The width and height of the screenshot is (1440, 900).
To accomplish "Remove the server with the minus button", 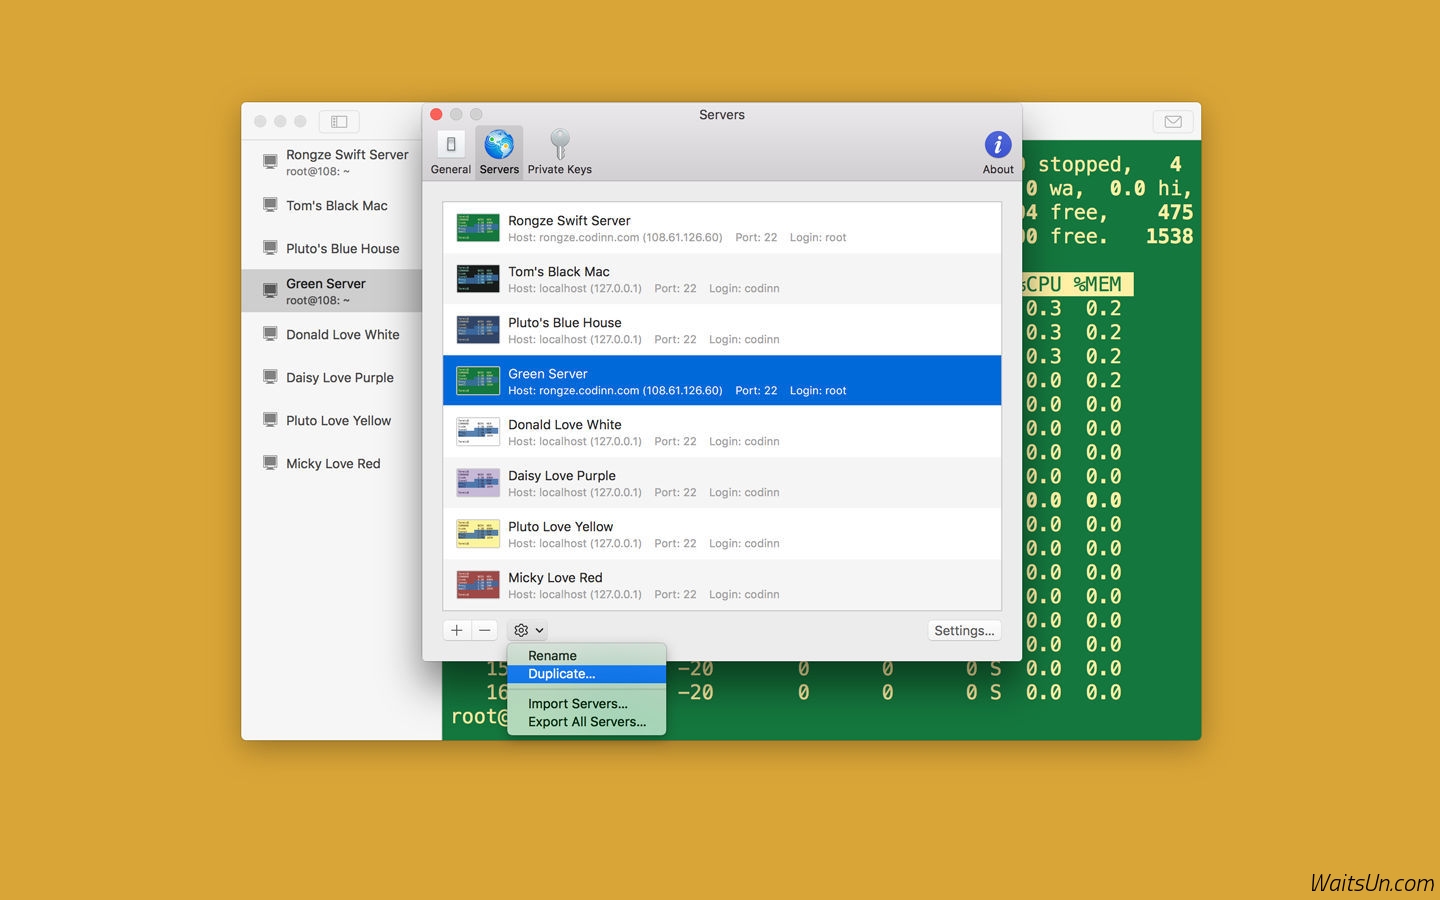I will (485, 630).
